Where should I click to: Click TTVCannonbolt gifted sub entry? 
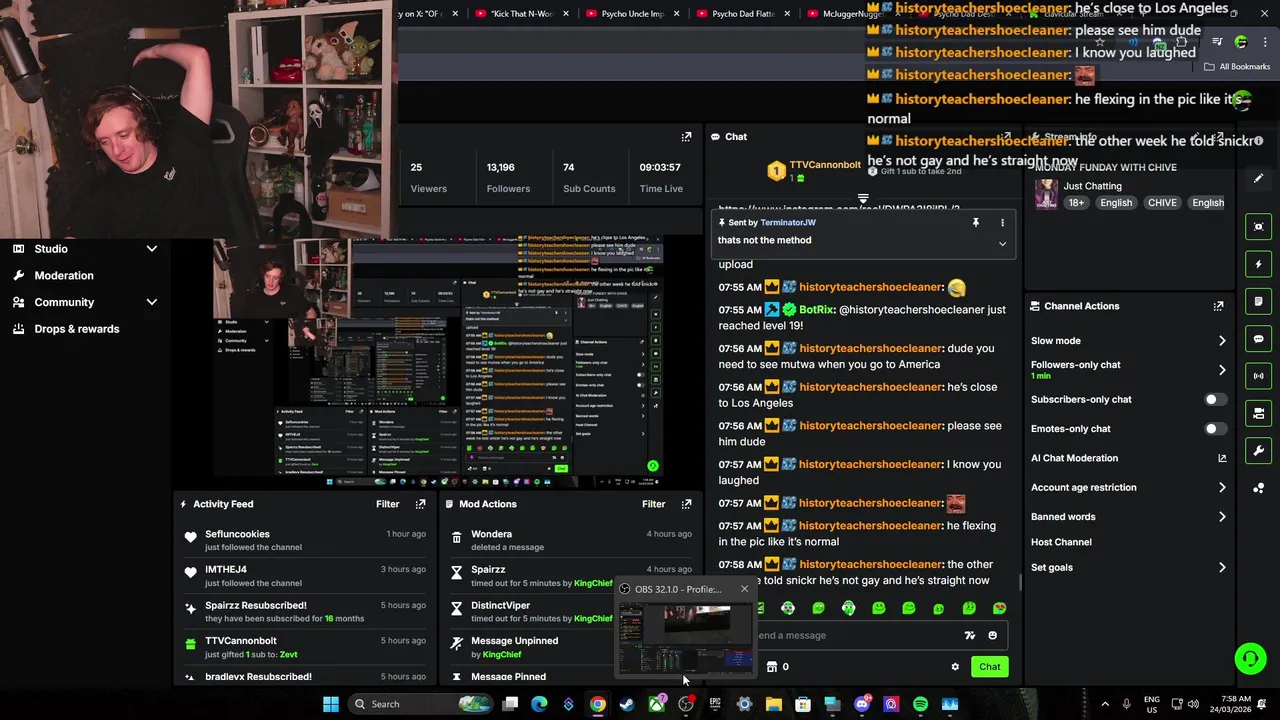pyautogui.click(x=307, y=647)
